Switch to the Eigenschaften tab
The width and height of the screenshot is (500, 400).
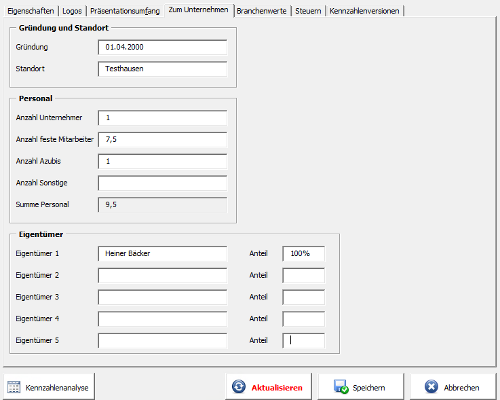coord(31,11)
